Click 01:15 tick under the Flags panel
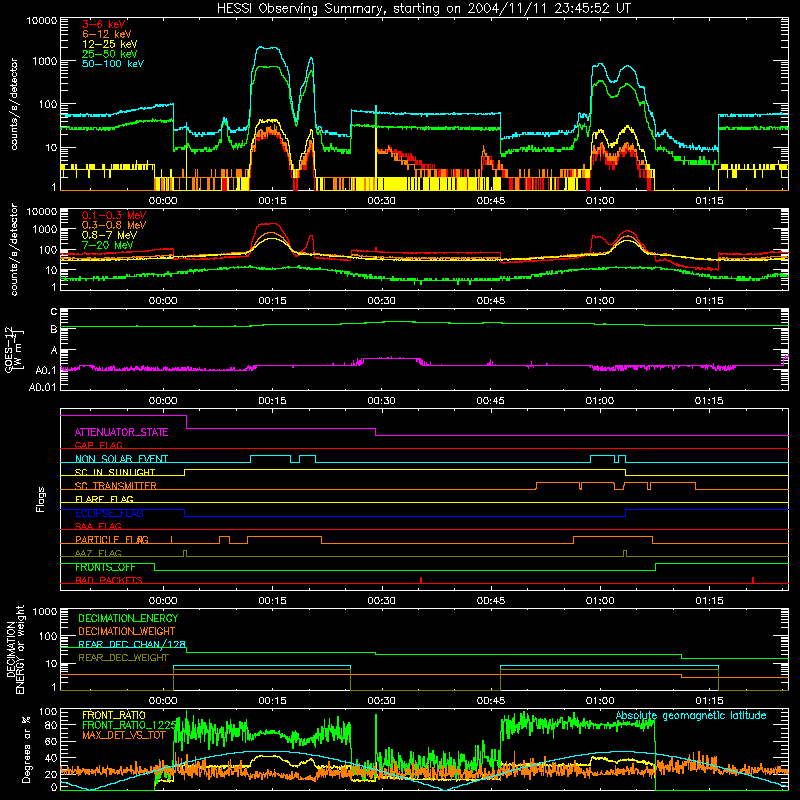The width and height of the screenshot is (800, 800). [709, 601]
